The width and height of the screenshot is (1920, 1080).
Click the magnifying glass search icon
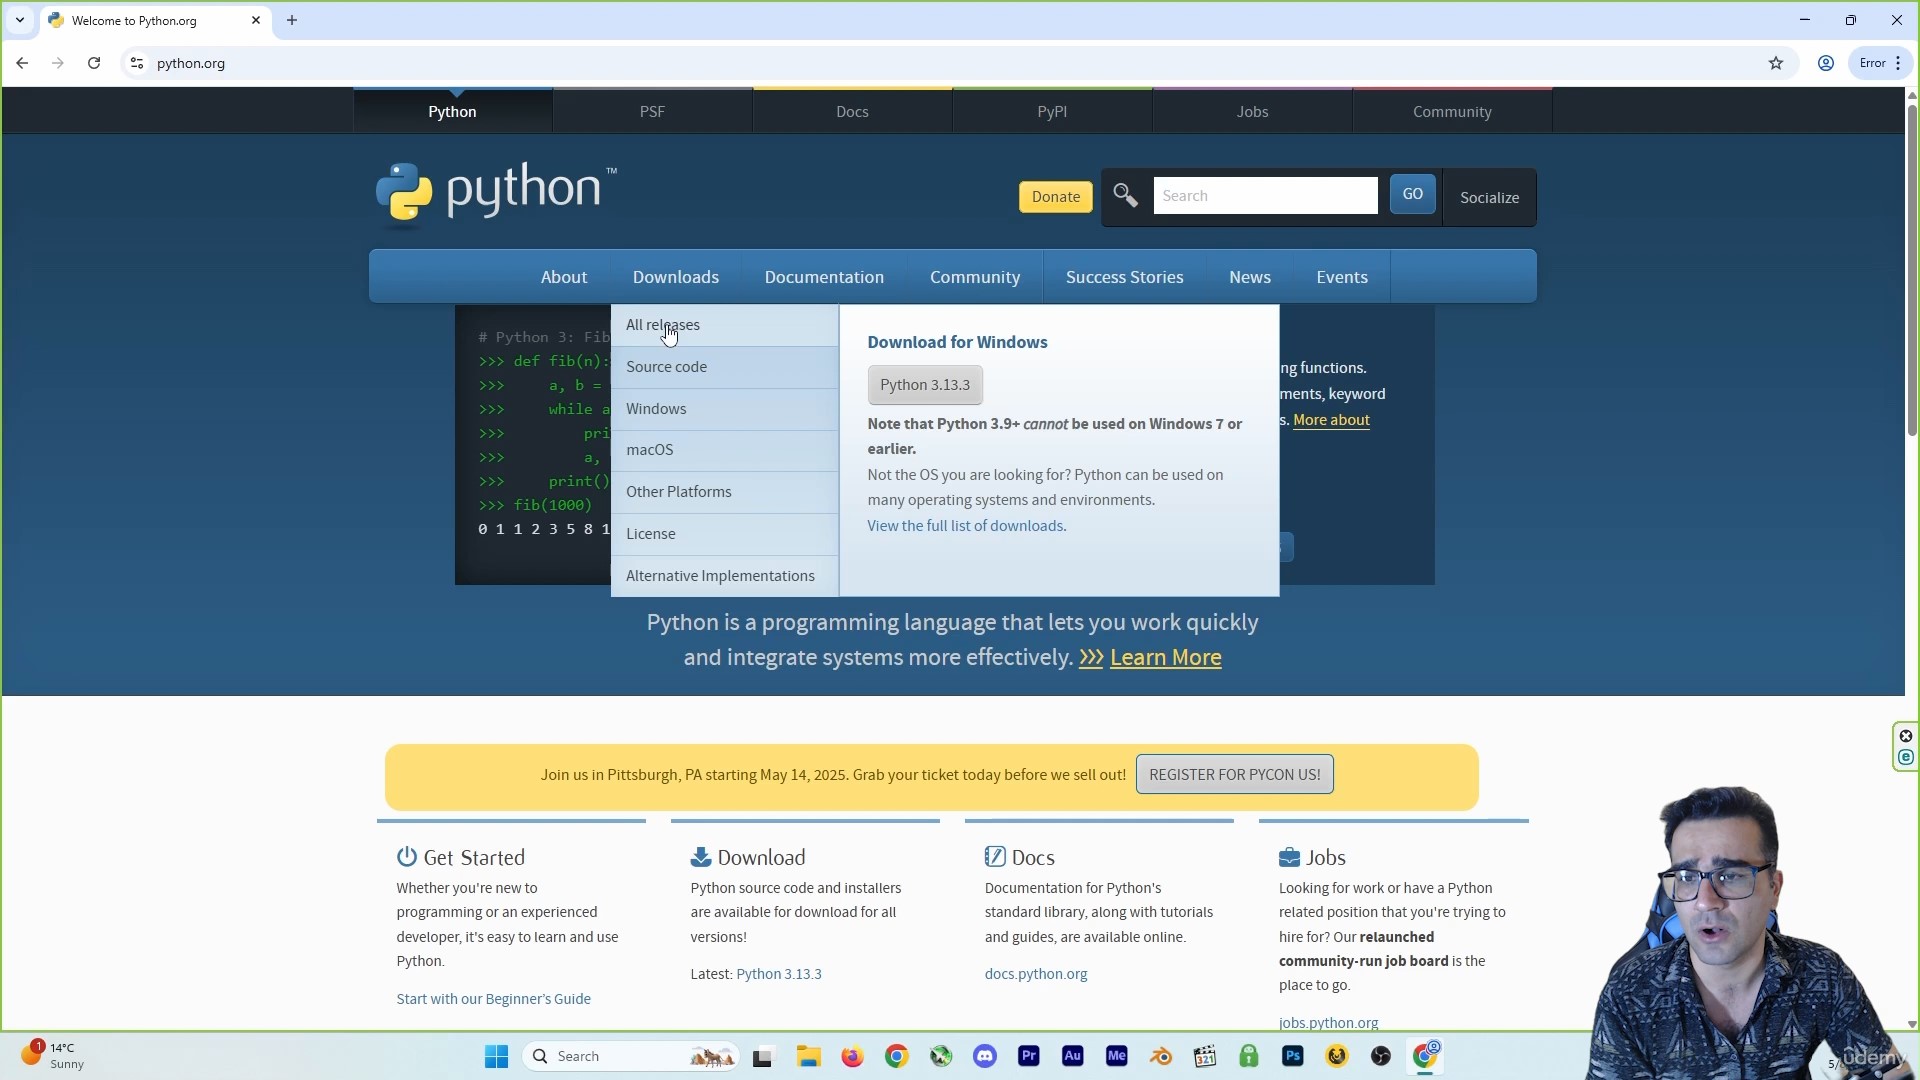point(1125,196)
